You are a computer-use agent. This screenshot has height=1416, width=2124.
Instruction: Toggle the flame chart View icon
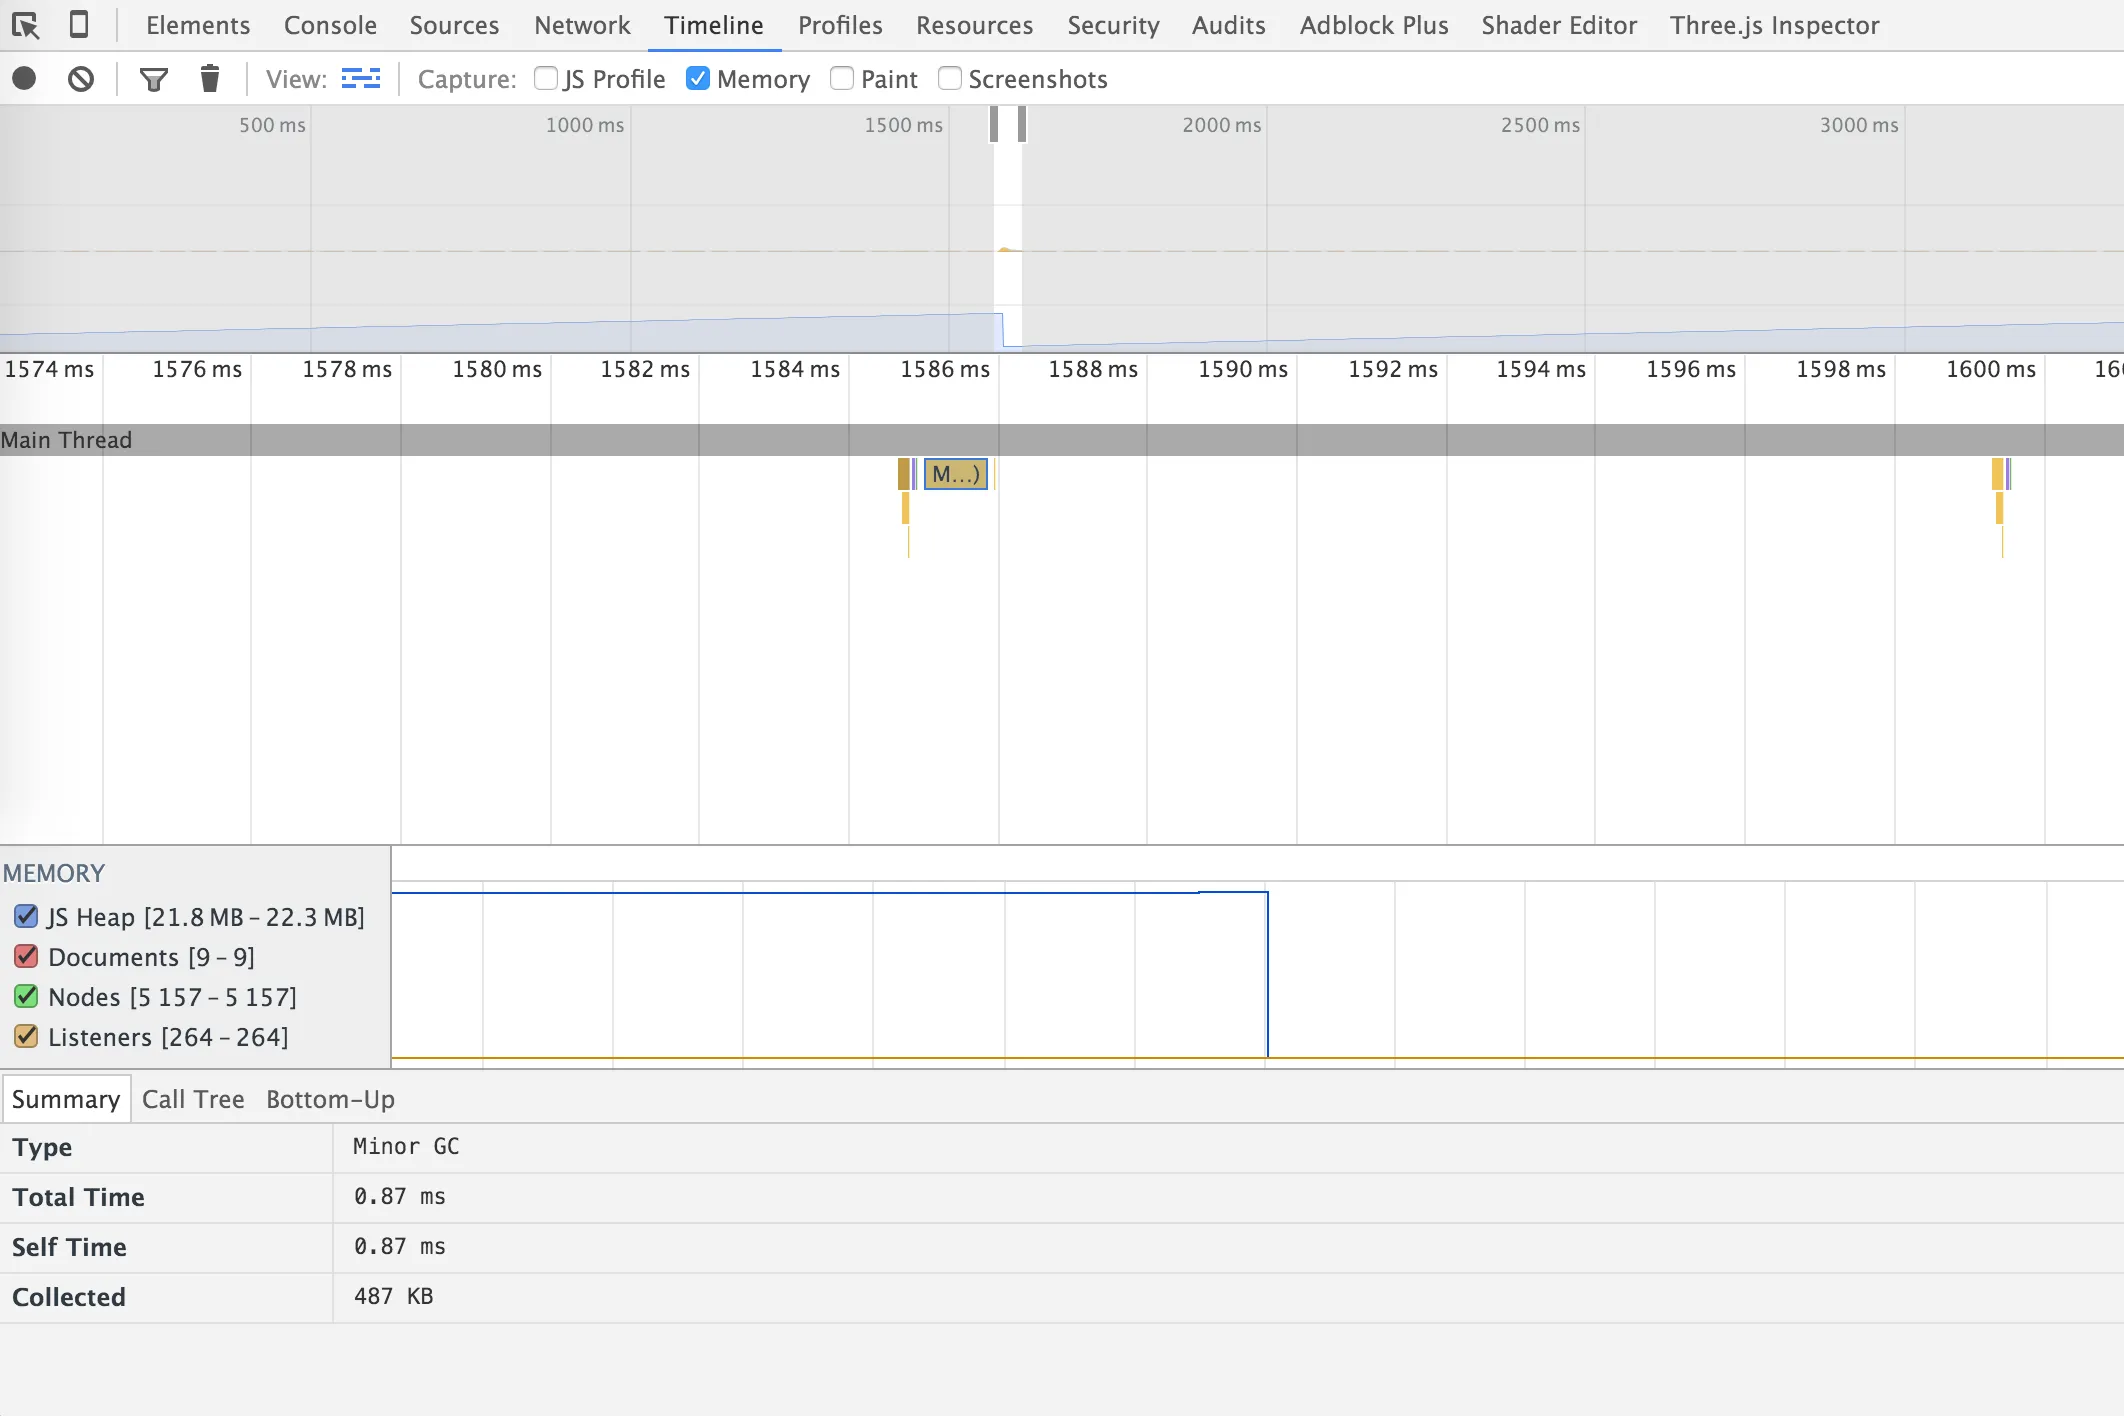tap(360, 79)
